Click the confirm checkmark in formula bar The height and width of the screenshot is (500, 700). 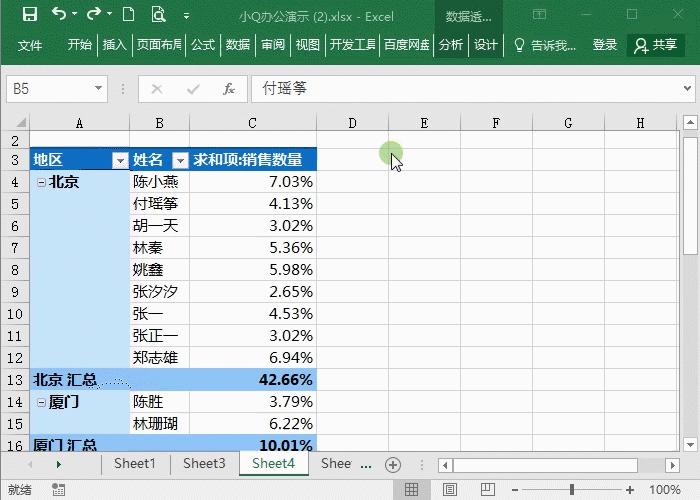193,89
